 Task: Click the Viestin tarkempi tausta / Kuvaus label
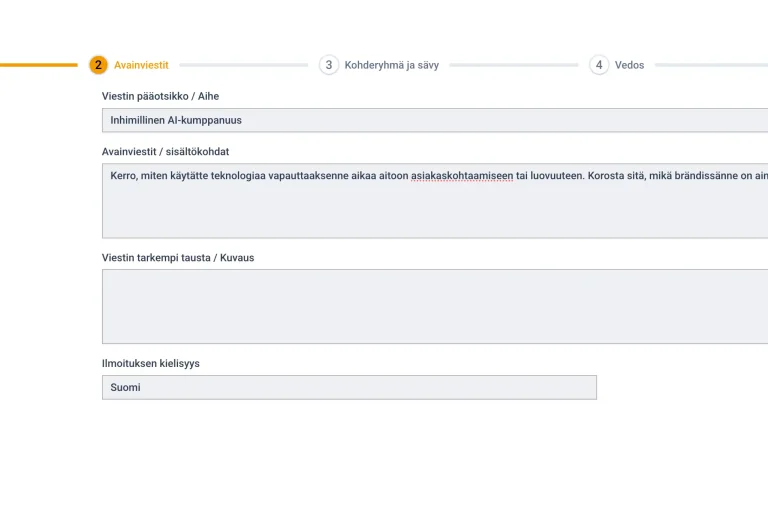178,258
